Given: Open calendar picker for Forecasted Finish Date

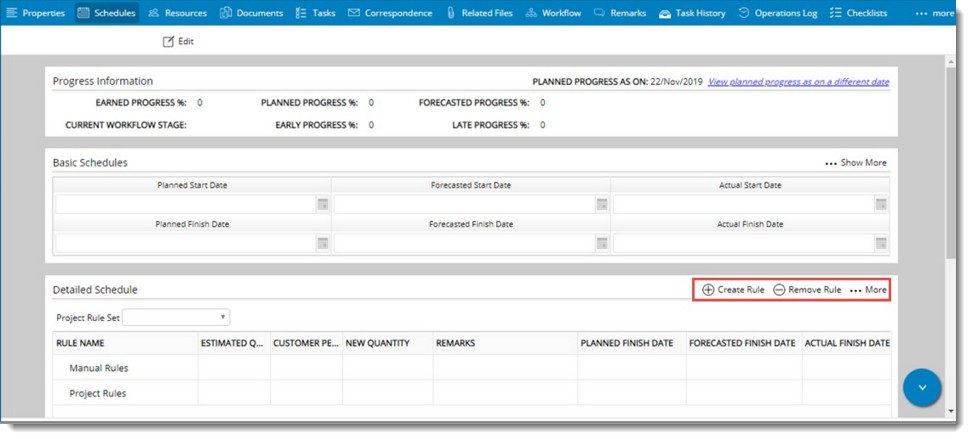Looking at the screenshot, I should click(602, 243).
